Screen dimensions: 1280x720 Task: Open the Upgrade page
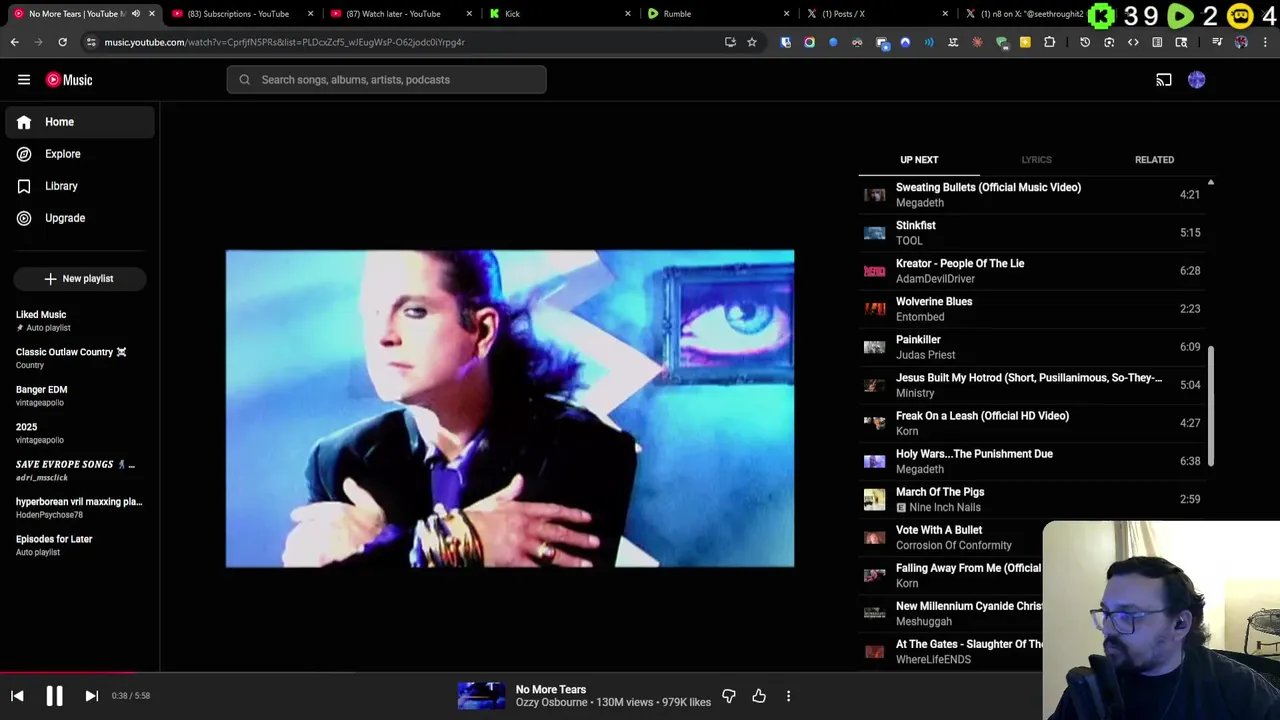point(80,218)
